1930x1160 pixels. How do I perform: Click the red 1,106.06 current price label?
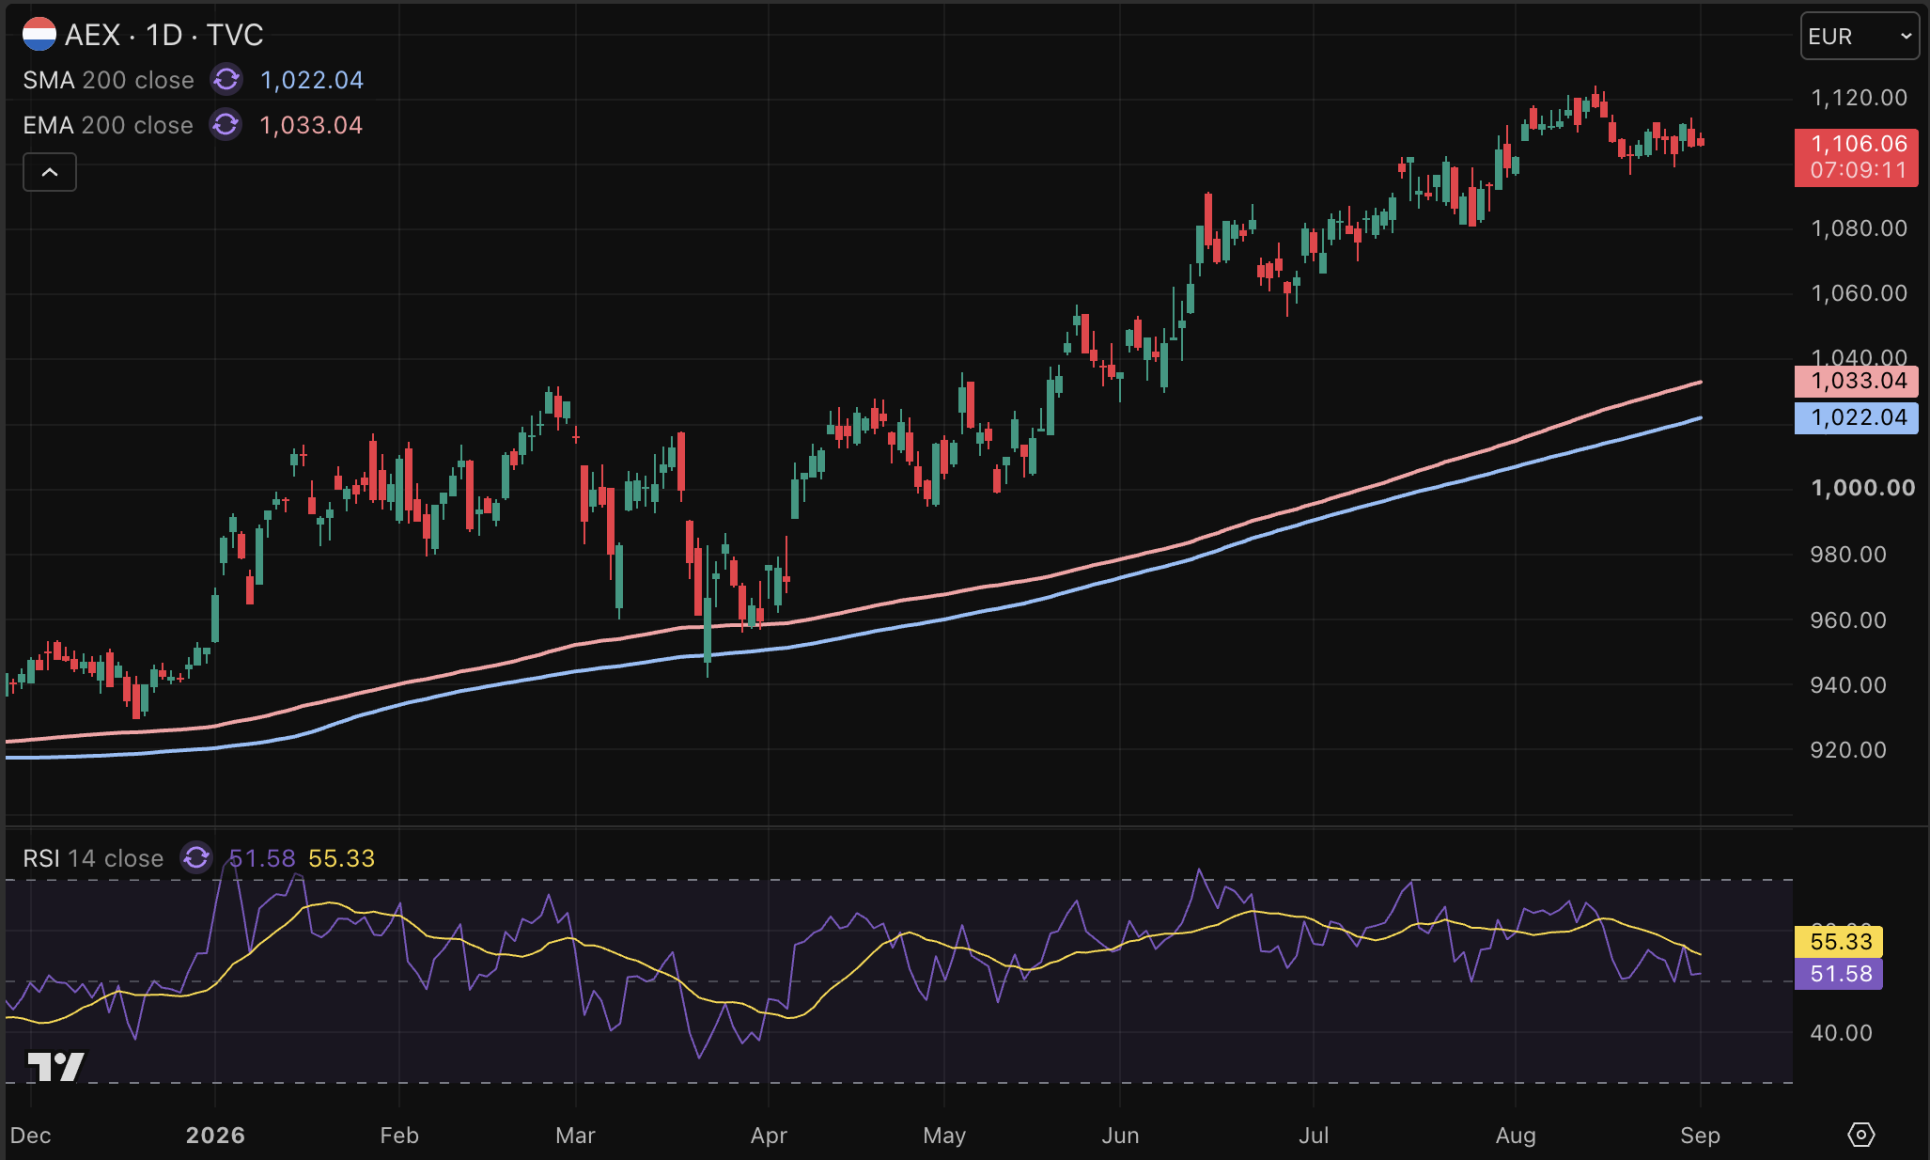click(x=1857, y=157)
